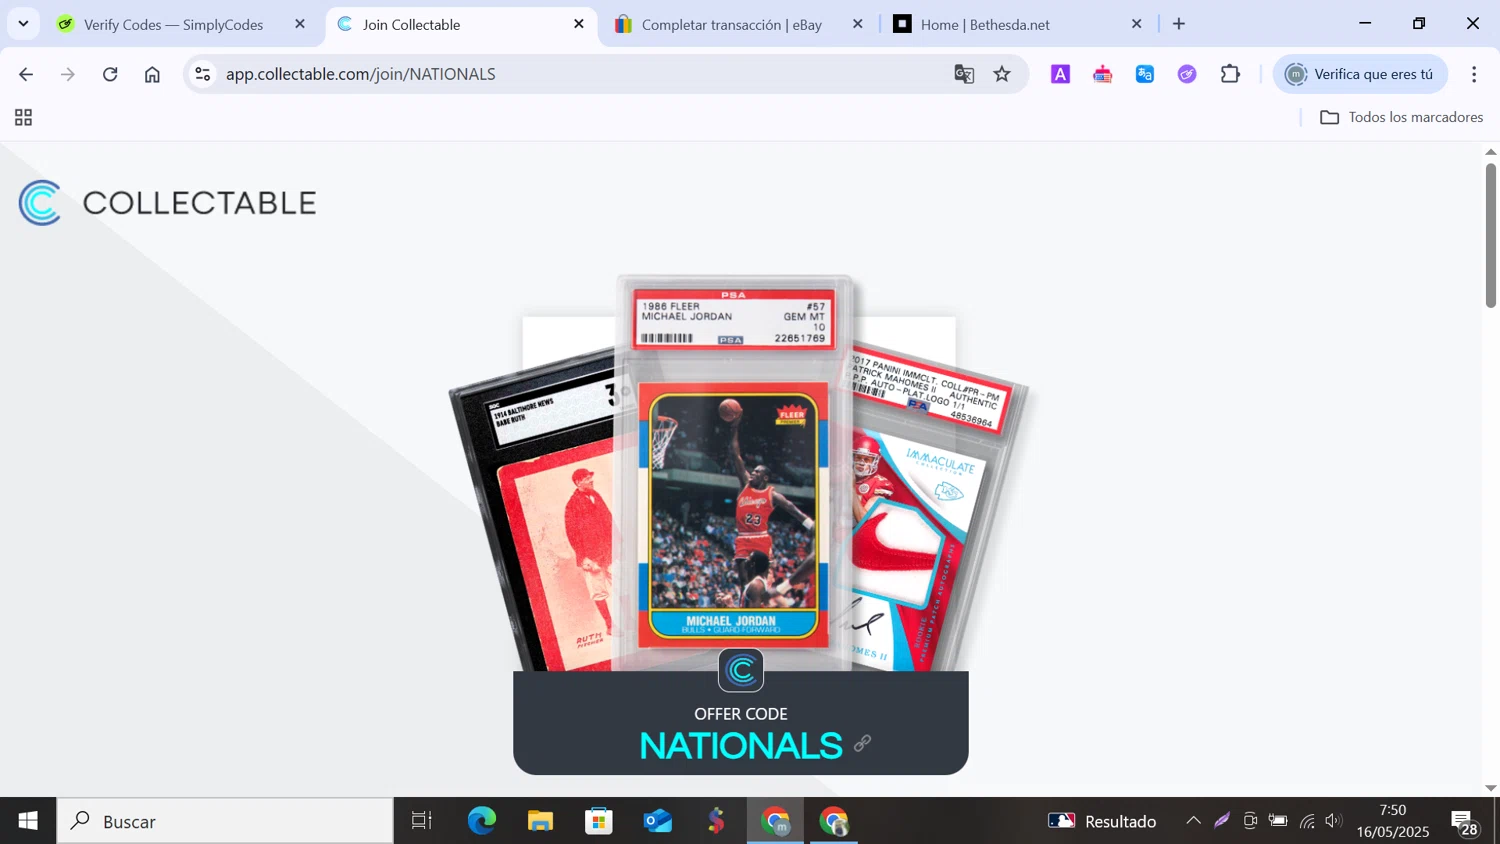
Task: Open volume speaker tray icon
Action: click(1333, 821)
